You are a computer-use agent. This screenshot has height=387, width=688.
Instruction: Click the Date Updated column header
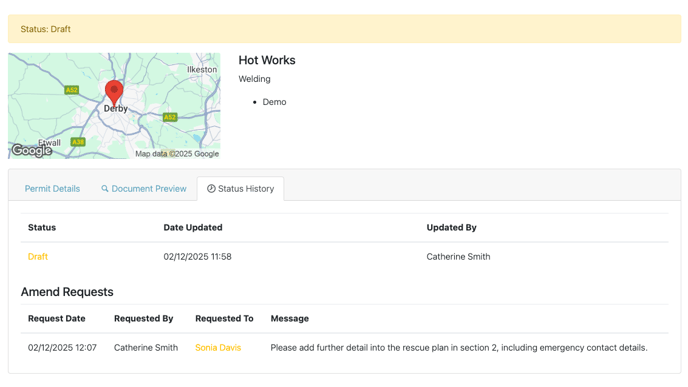(x=193, y=227)
